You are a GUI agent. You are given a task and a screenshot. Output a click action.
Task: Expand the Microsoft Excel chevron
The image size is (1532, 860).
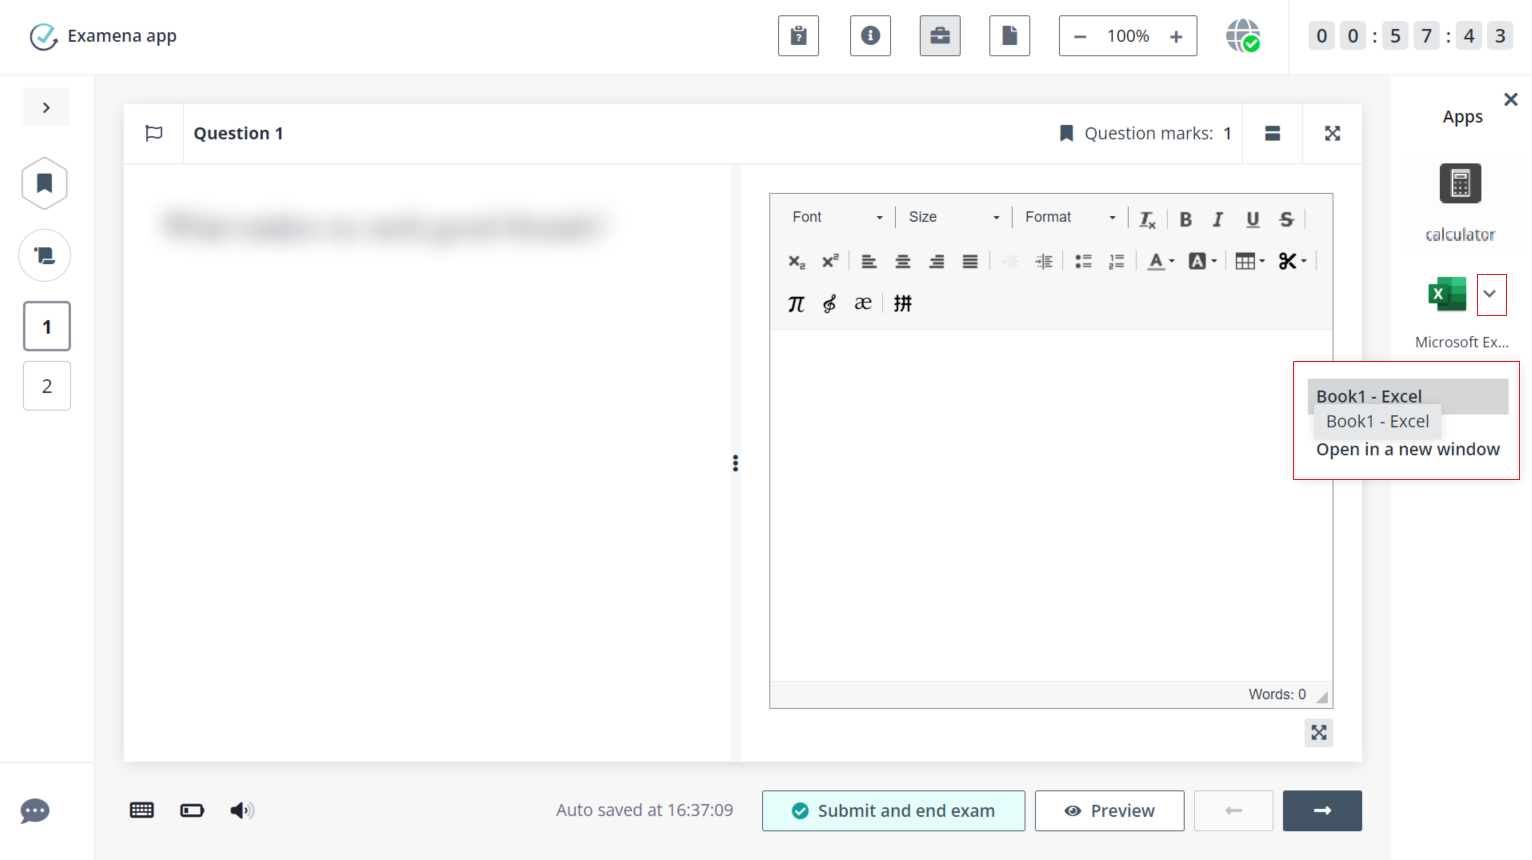[1491, 294]
